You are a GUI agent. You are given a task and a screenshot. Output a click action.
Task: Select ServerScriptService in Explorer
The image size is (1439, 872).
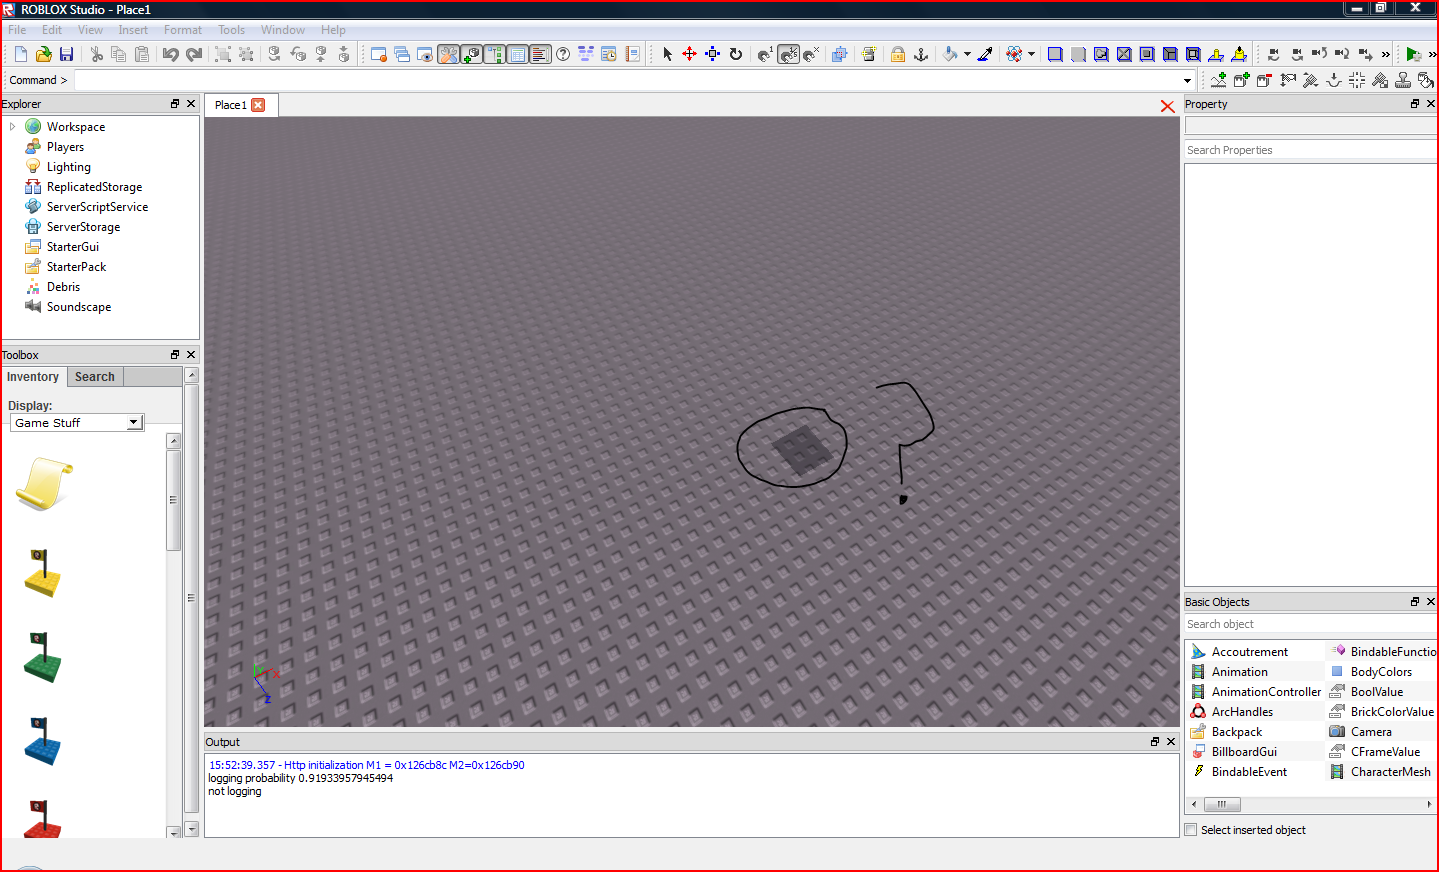coord(97,207)
